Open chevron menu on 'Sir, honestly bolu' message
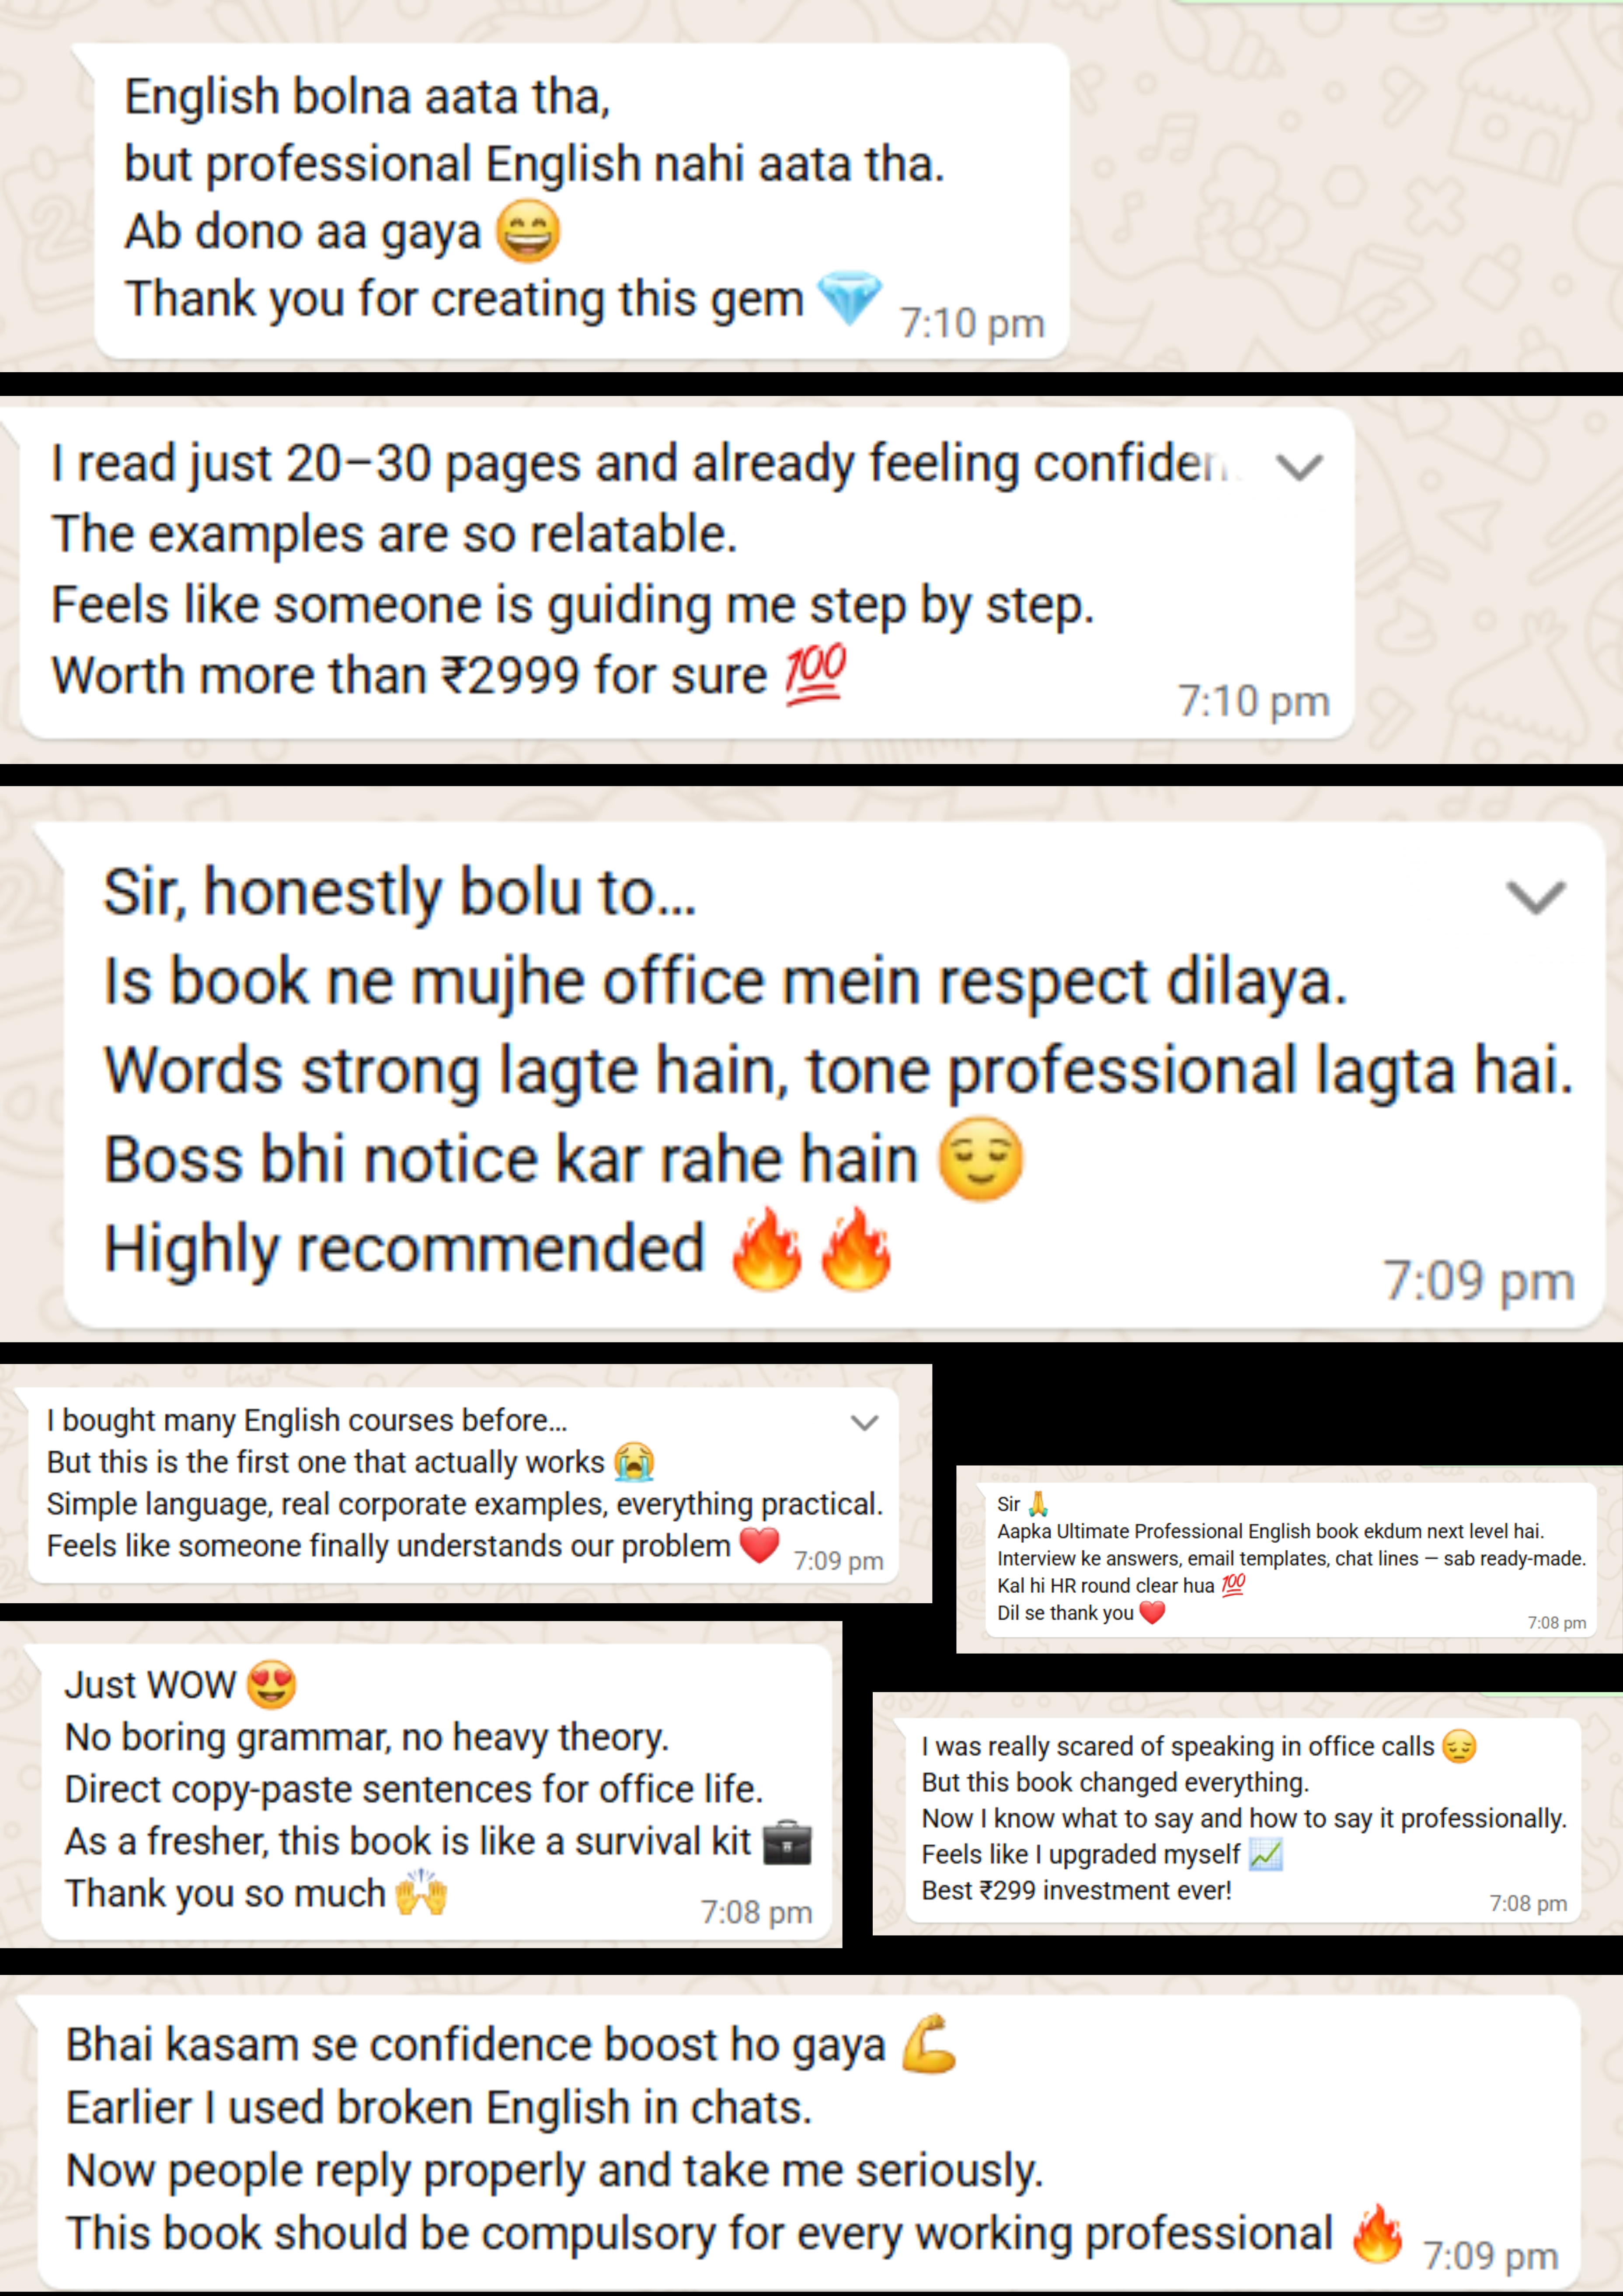Screen dimensions: 1623x2296 [x=1536, y=897]
